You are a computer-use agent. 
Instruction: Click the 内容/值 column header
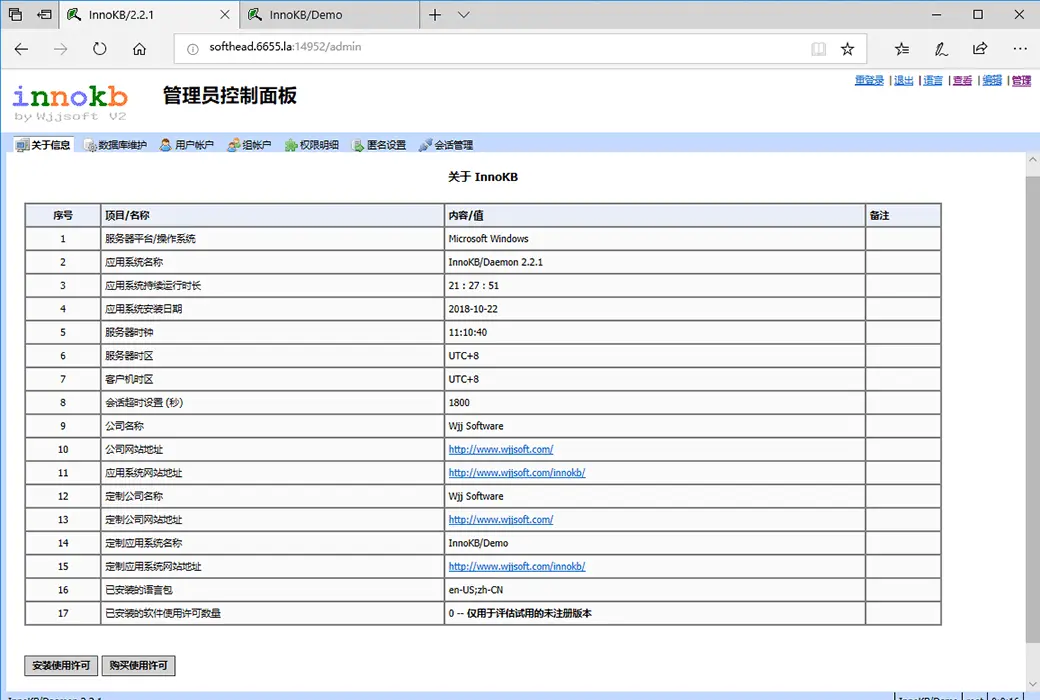(x=655, y=215)
